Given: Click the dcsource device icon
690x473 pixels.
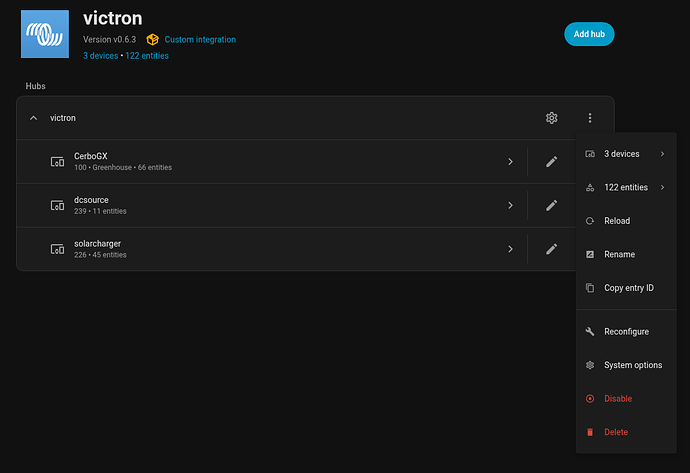Looking at the screenshot, I should (x=57, y=205).
